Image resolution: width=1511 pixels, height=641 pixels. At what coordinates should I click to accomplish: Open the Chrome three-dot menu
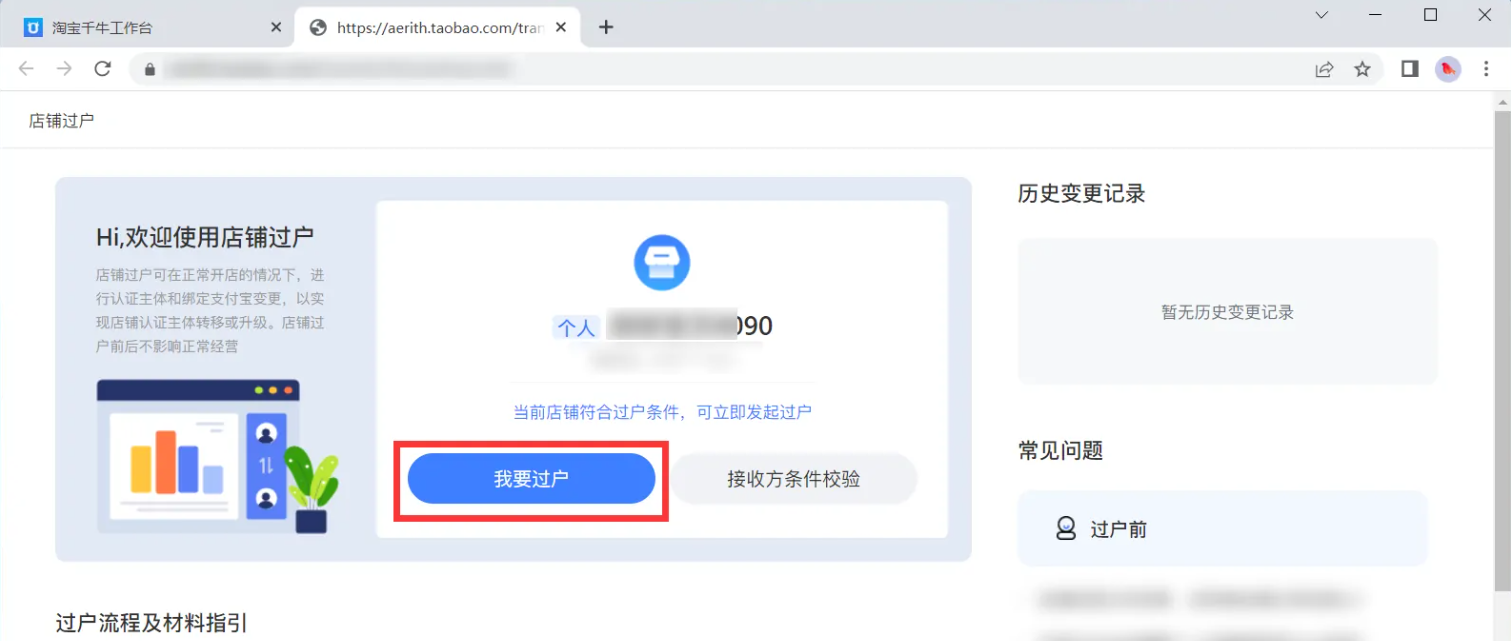pyautogui.click(x=1487, y=68)
